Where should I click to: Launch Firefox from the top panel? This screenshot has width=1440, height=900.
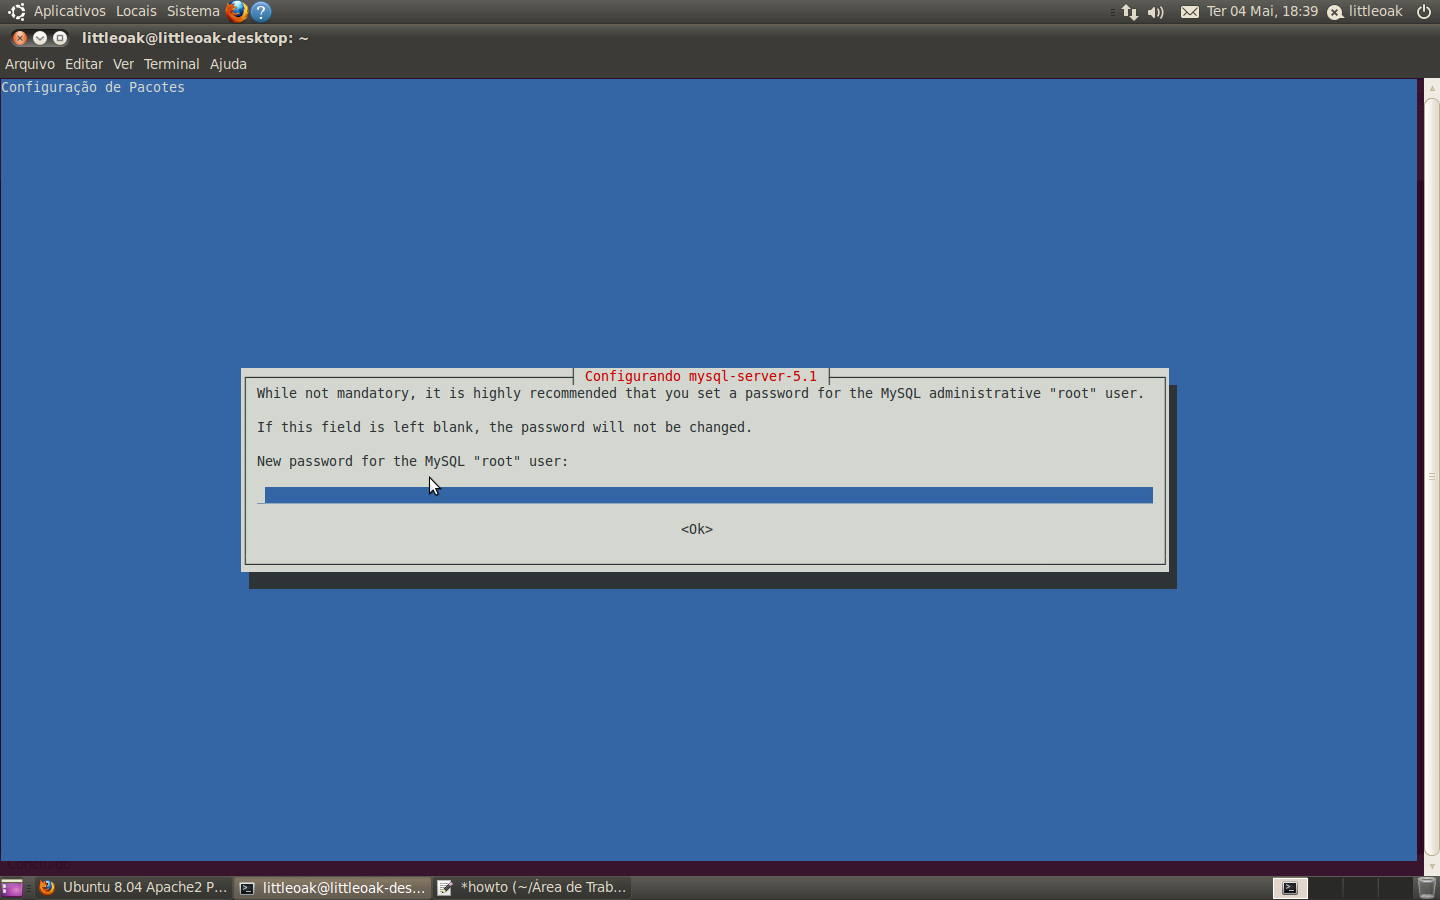click(236, 11)
